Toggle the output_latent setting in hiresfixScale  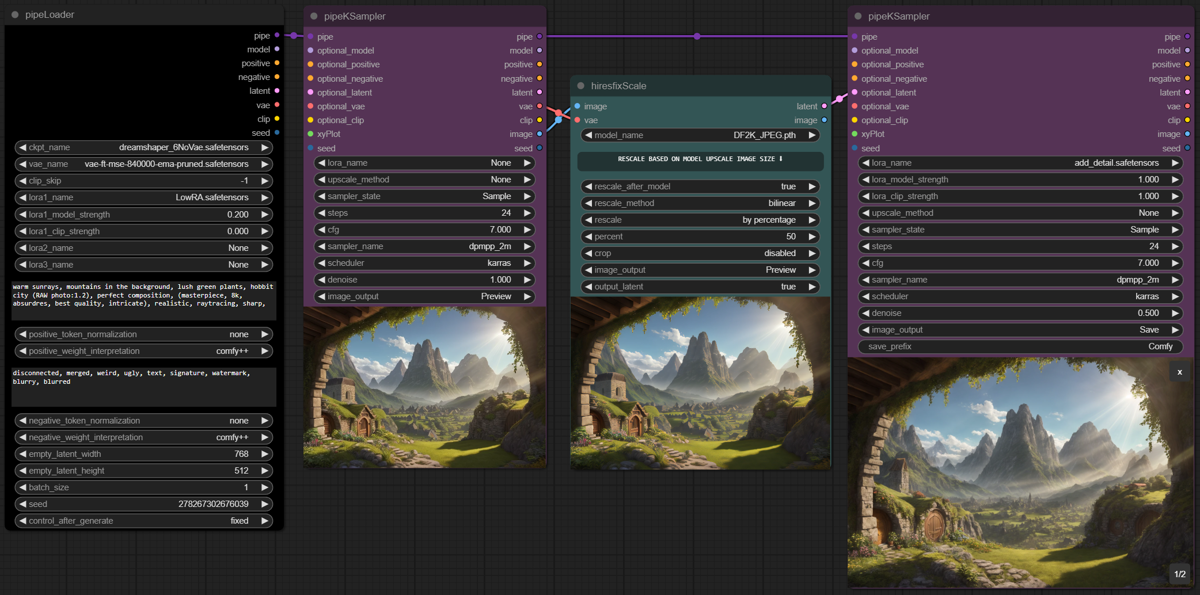point(700,286)
